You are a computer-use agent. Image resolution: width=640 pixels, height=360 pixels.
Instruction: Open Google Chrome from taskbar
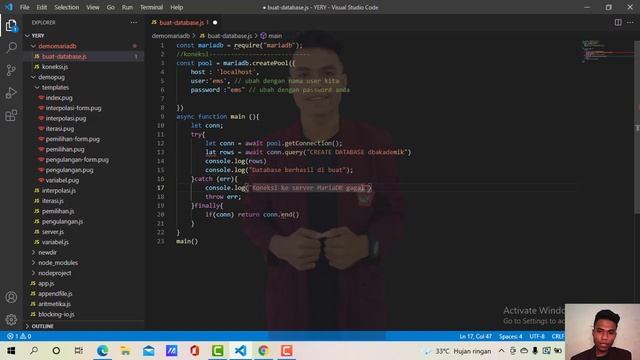[263, 351]
